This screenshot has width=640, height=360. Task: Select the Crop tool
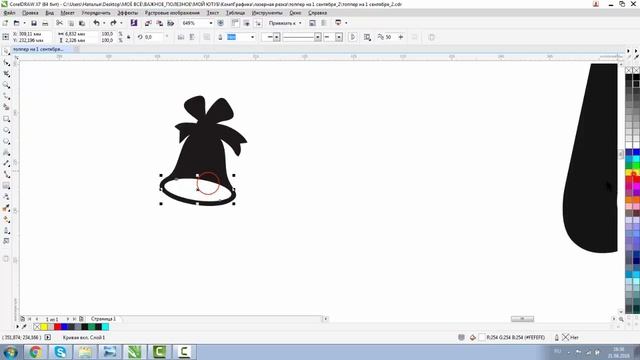[6, 74]
